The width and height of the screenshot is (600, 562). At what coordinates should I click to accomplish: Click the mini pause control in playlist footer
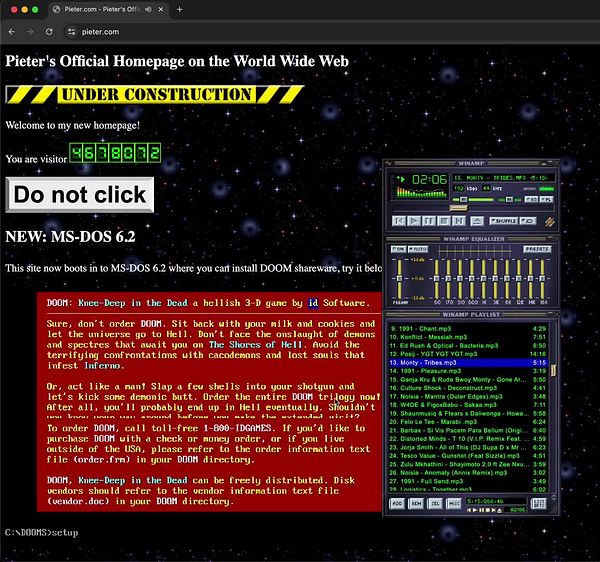tap(481, 510)
